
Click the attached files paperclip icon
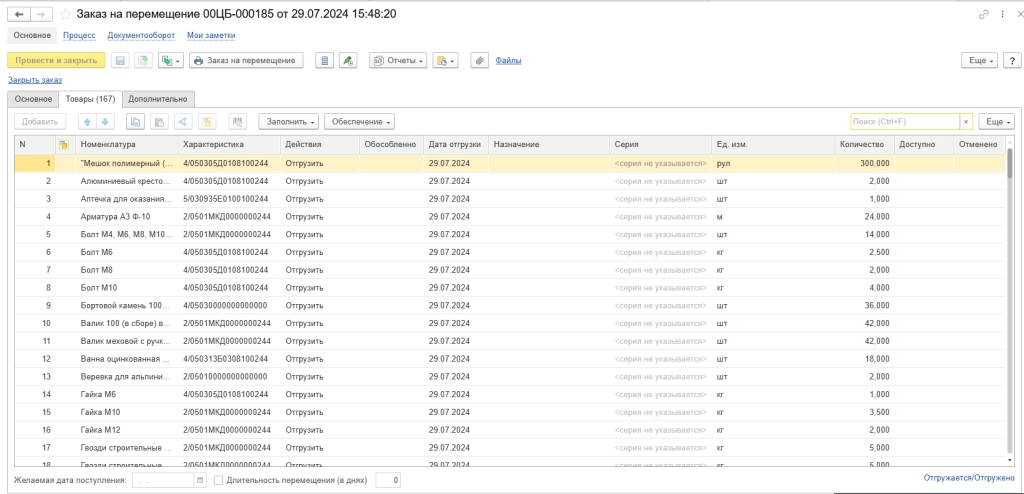click(x=479, y=60)
